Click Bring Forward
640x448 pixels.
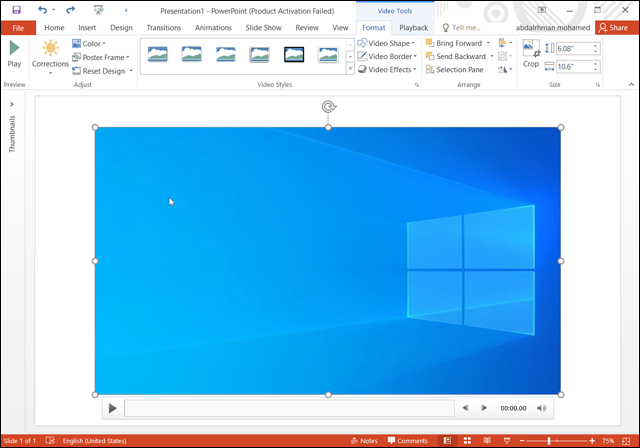coord(454,43)
